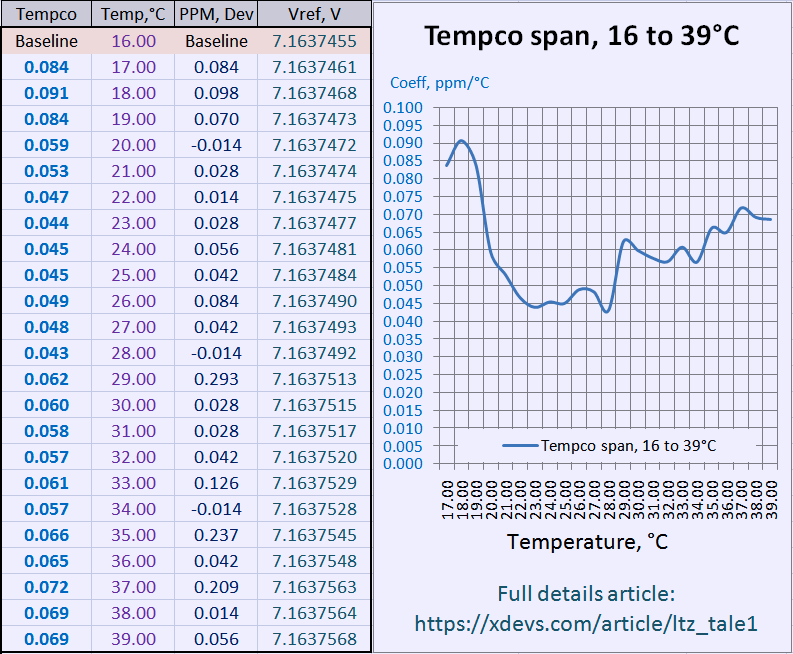The height and width of the screenshot is (654, 793).
Task: Select the Temperature, °C axis title
Action: 587,542
